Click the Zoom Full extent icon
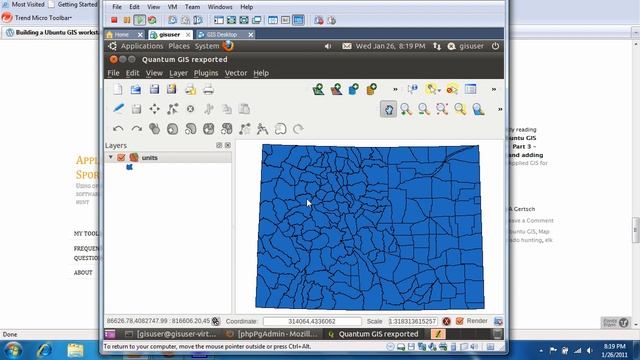640x360 pixels. point(442,109)
